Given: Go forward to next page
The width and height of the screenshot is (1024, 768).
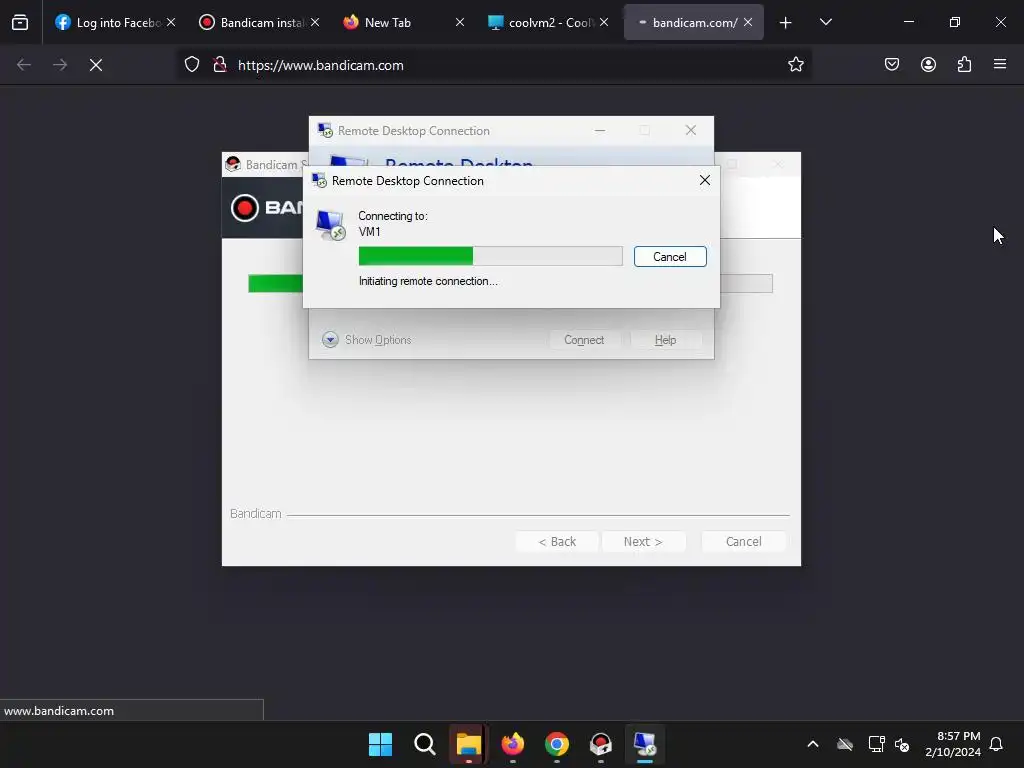Looking at the screenshot, I should coord(60,65).
